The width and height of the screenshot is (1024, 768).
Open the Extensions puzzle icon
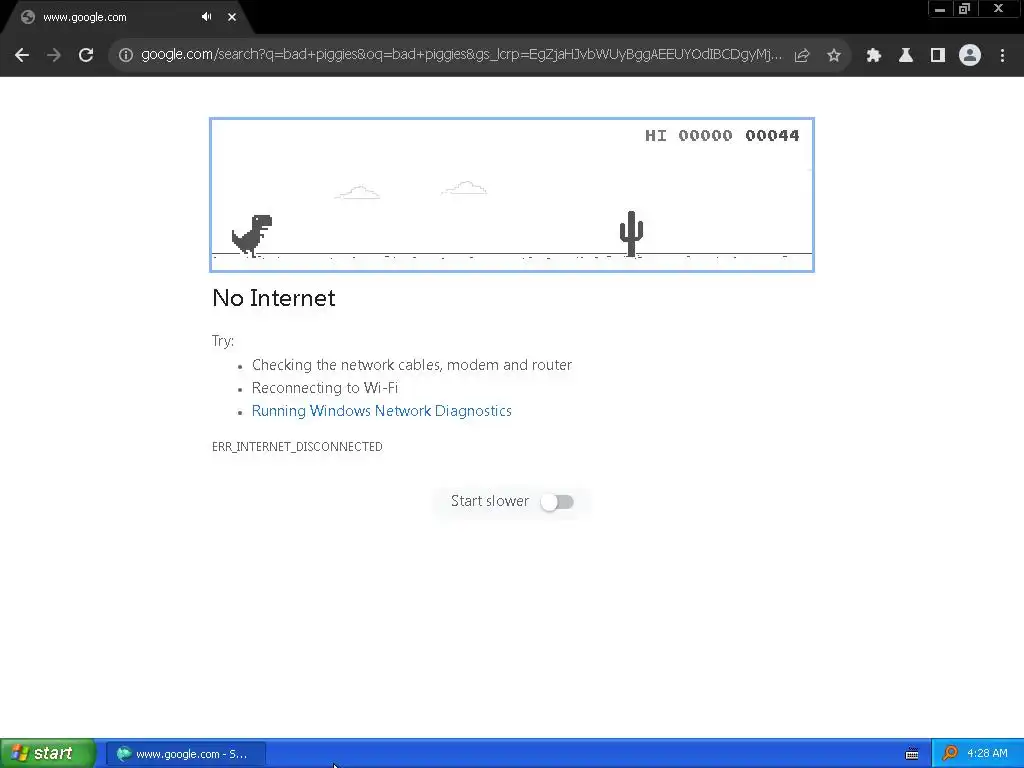(873, 55)
